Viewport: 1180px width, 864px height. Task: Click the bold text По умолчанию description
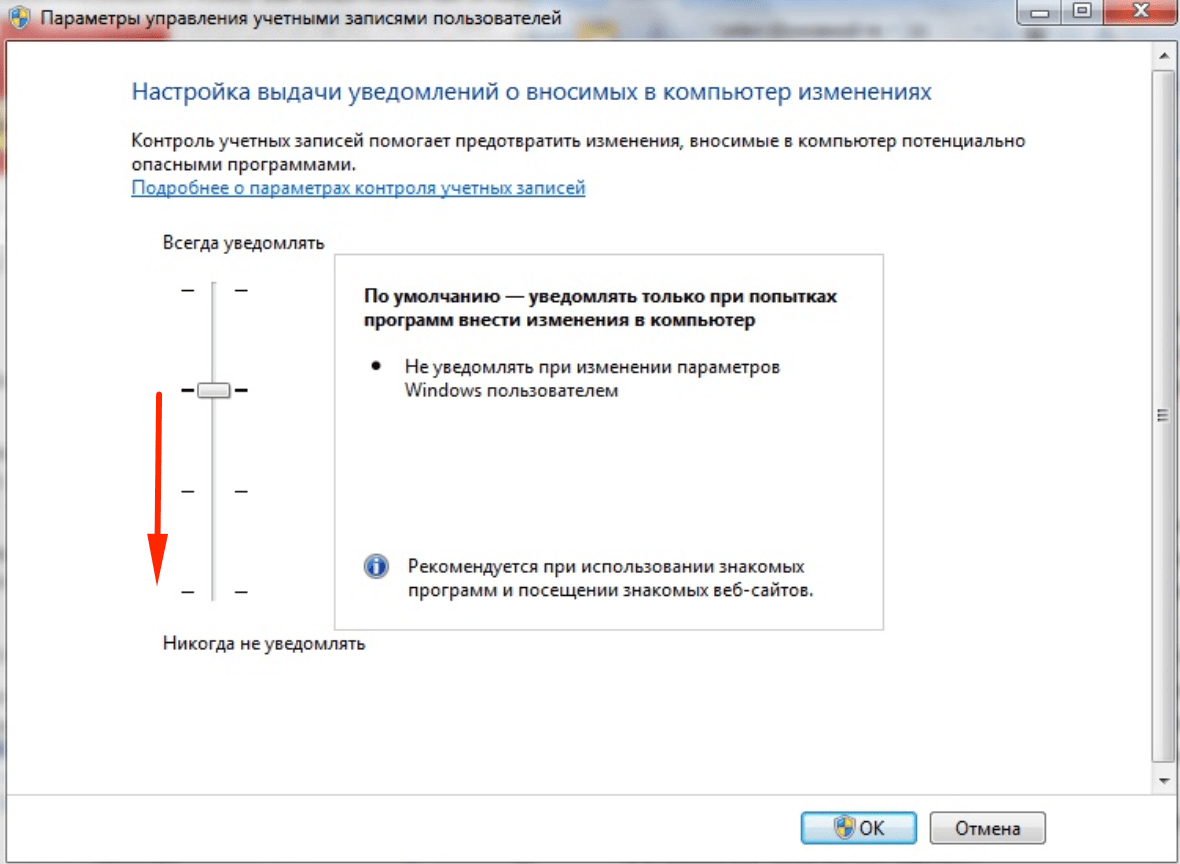600,308
